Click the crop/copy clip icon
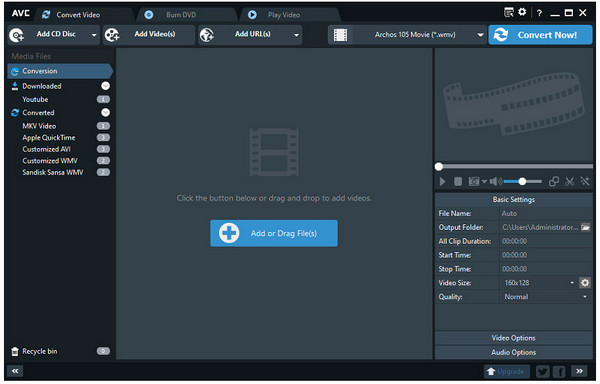Viewport: 600px width, 384px height. [x=554, y=181]
